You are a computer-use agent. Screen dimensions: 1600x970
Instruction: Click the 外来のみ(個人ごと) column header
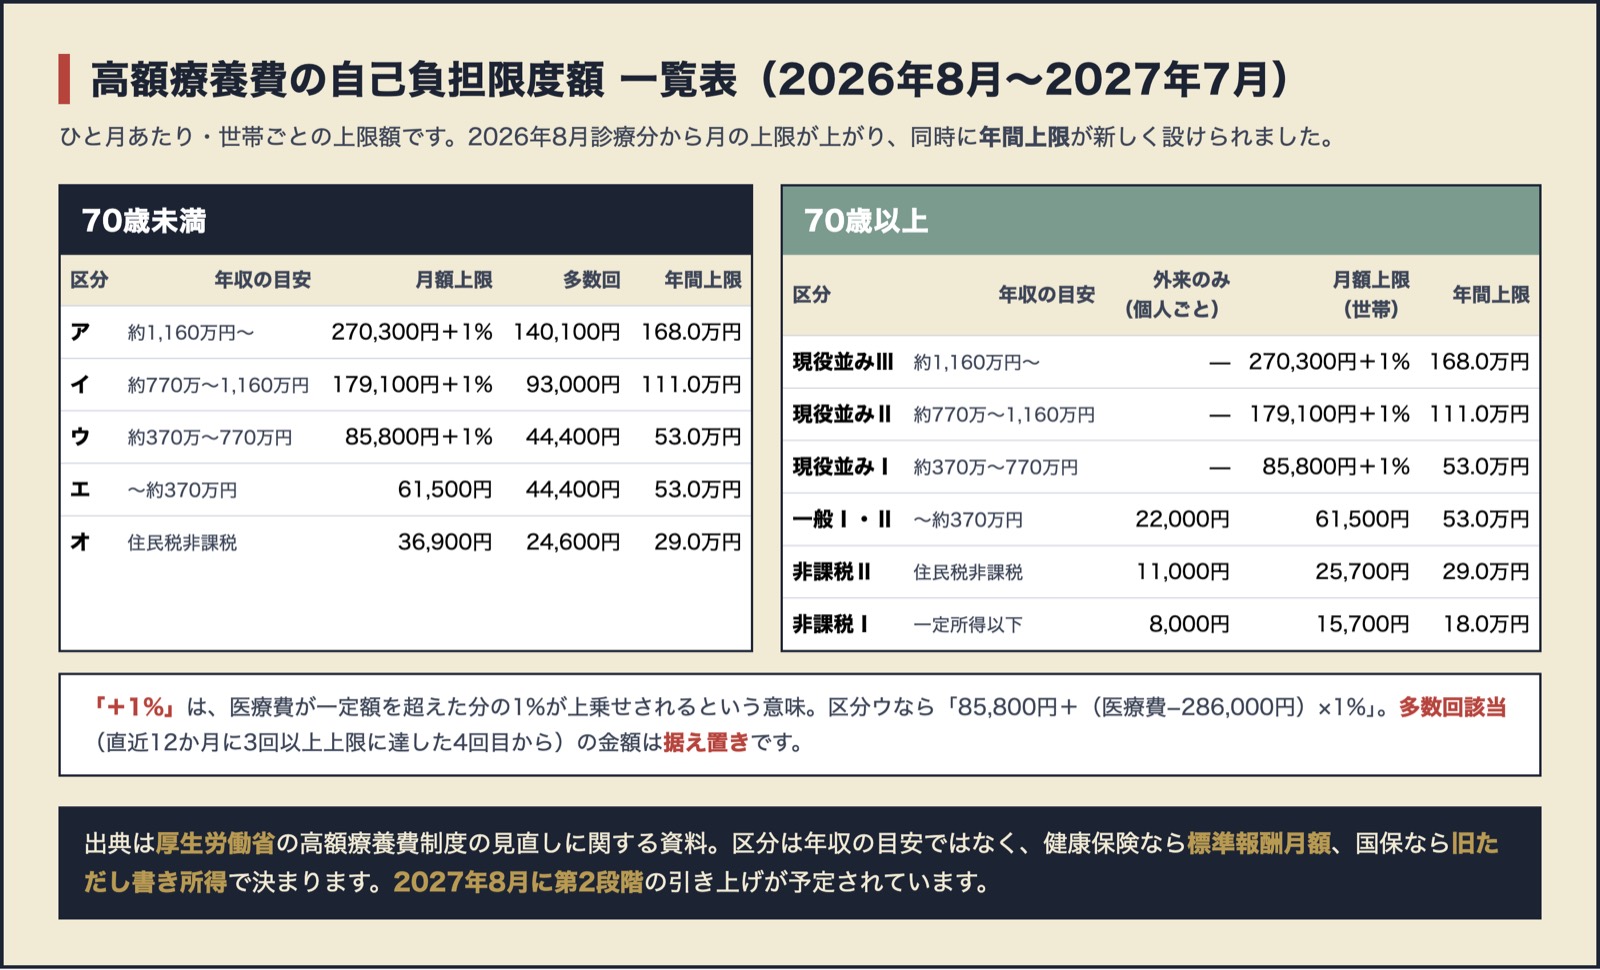coord(1177,294)
